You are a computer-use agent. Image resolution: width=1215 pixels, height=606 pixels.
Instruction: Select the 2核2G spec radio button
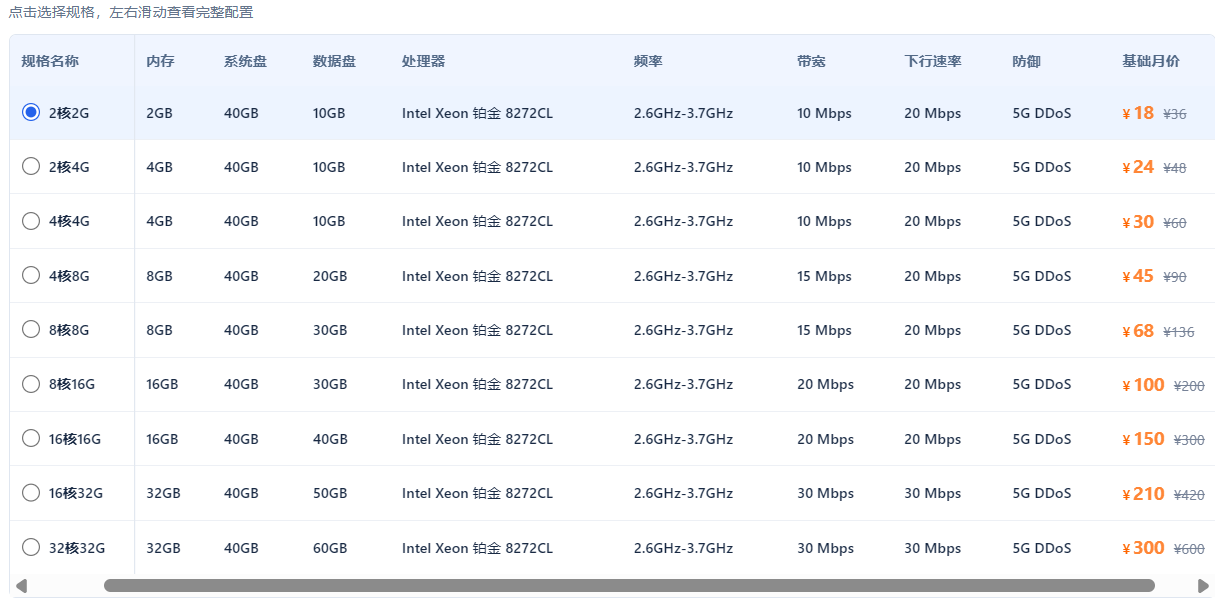click(x=31, y=113)
